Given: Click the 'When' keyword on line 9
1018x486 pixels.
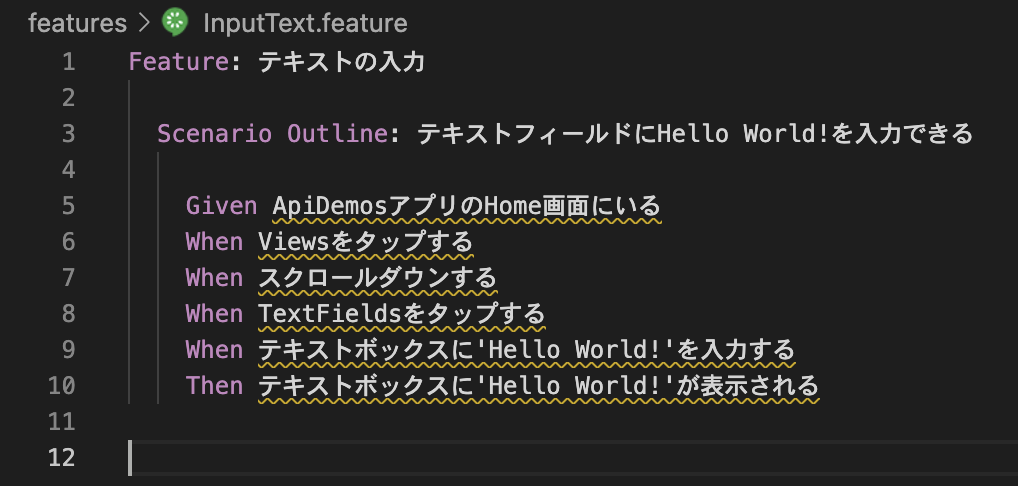Looking at the screenshot, I should [214, 350].
